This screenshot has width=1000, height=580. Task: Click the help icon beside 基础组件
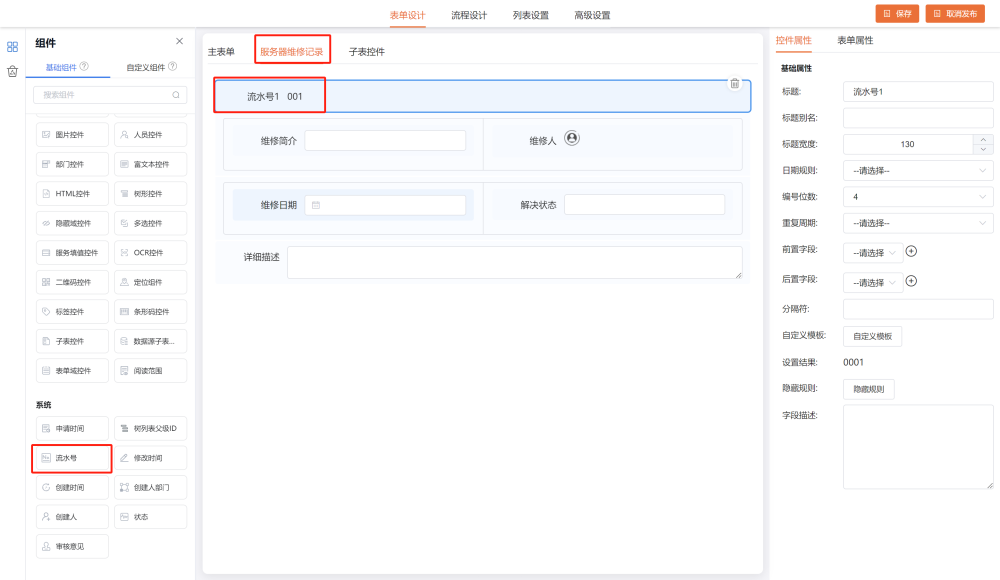[x=84, y=67]
